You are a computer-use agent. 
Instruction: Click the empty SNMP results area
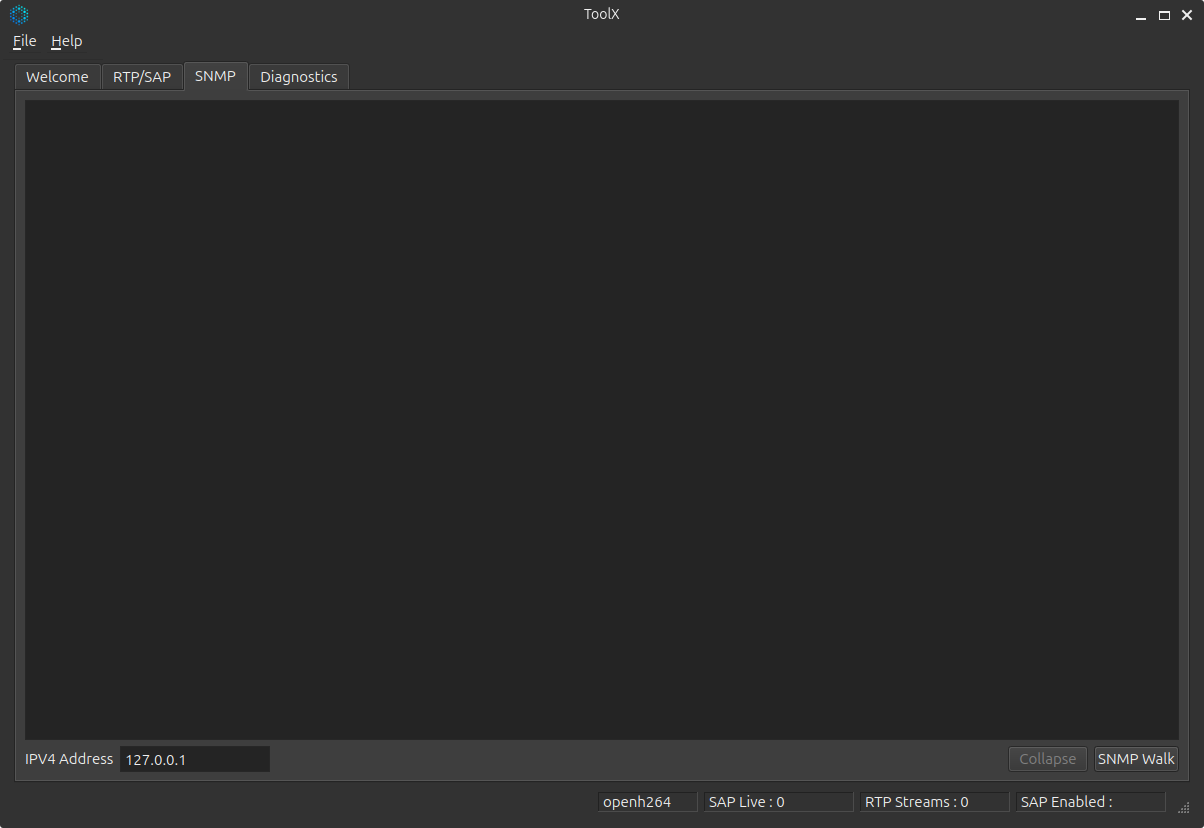click(x=600, y=420)
